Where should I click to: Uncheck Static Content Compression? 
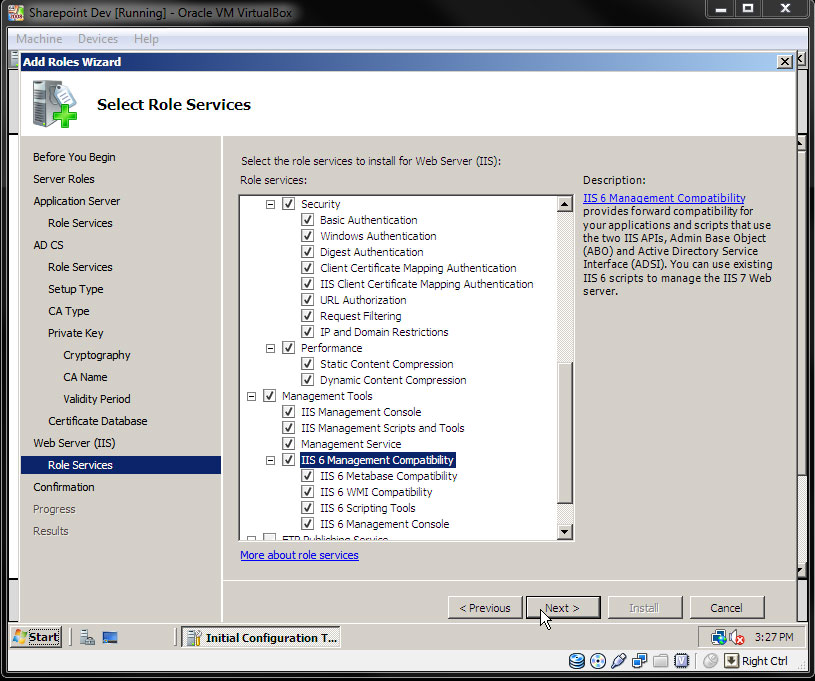[307, 364]
